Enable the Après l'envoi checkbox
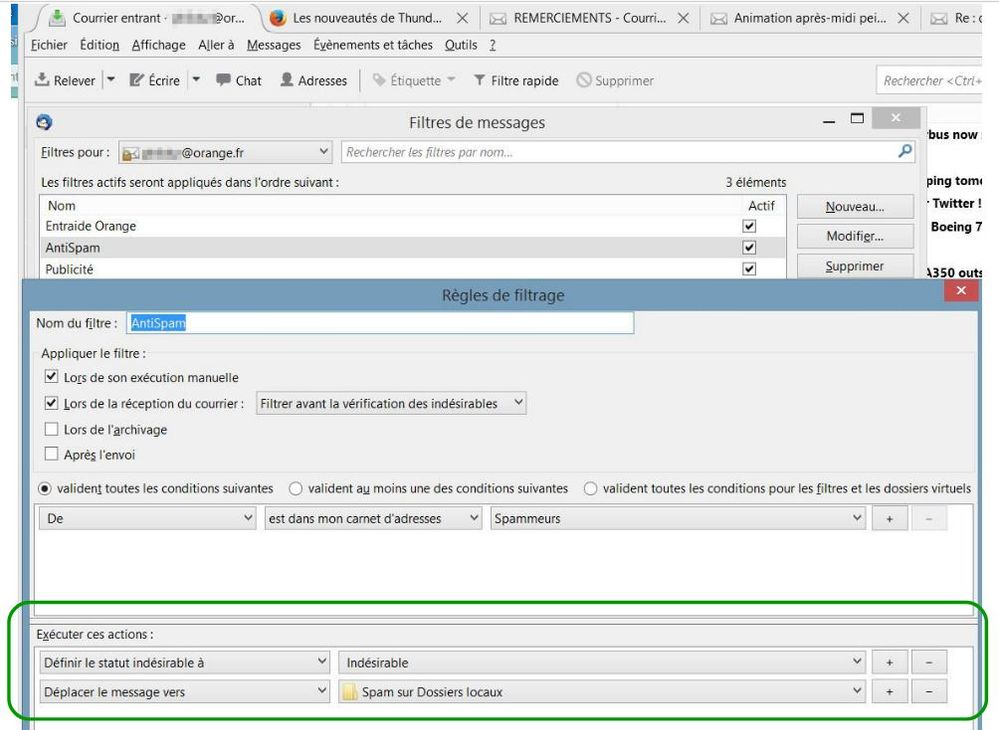 52,455
